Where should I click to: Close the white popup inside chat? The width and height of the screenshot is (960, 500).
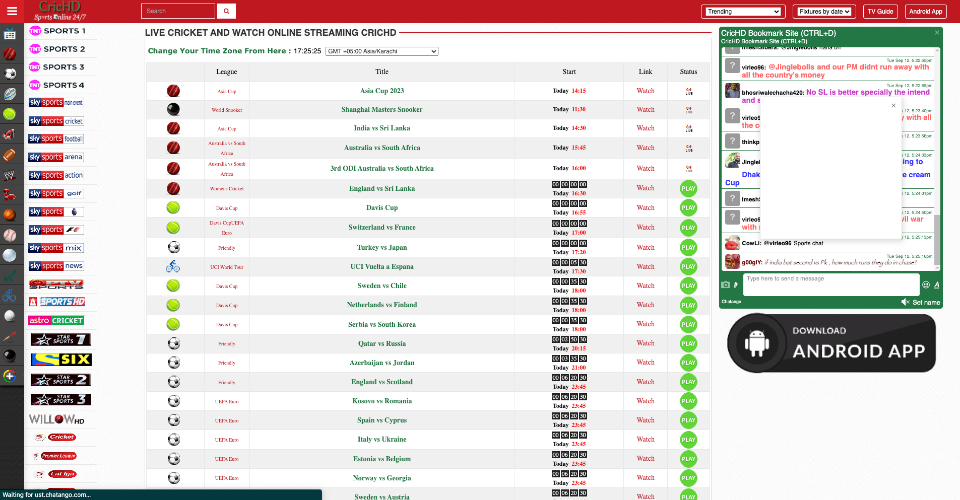893,105
